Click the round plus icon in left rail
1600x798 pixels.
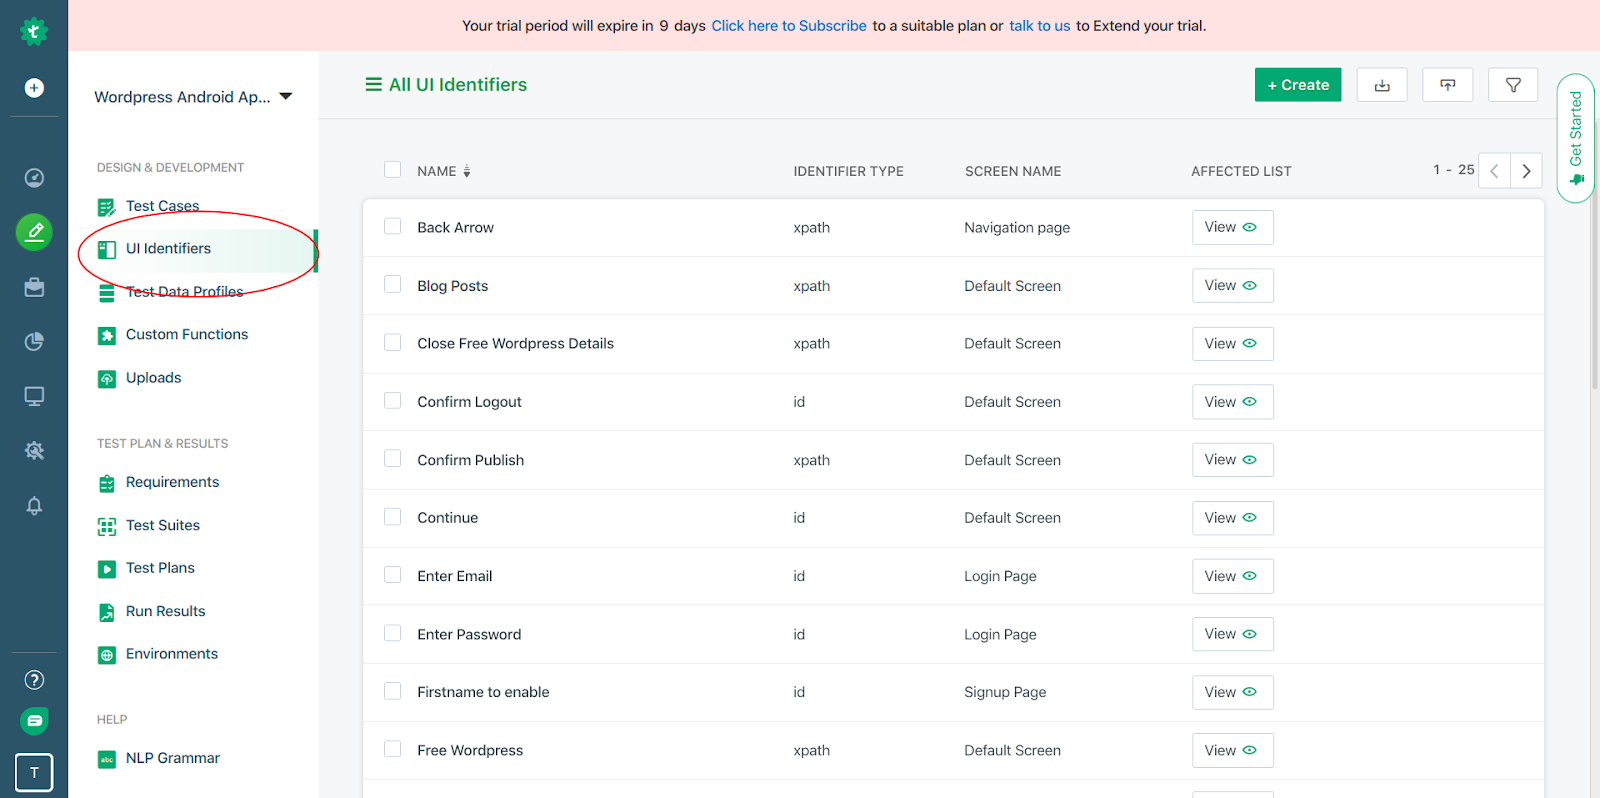pos(34,88)
